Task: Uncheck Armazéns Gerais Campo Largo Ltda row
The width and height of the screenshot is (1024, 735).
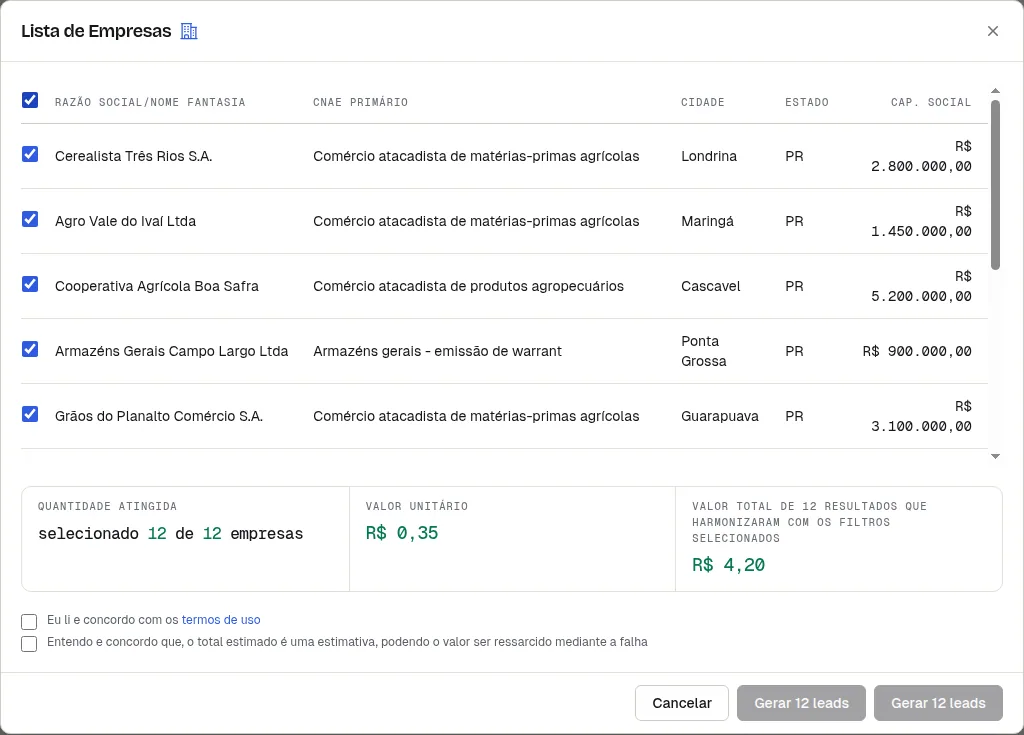Action: [x=30, y=349]
